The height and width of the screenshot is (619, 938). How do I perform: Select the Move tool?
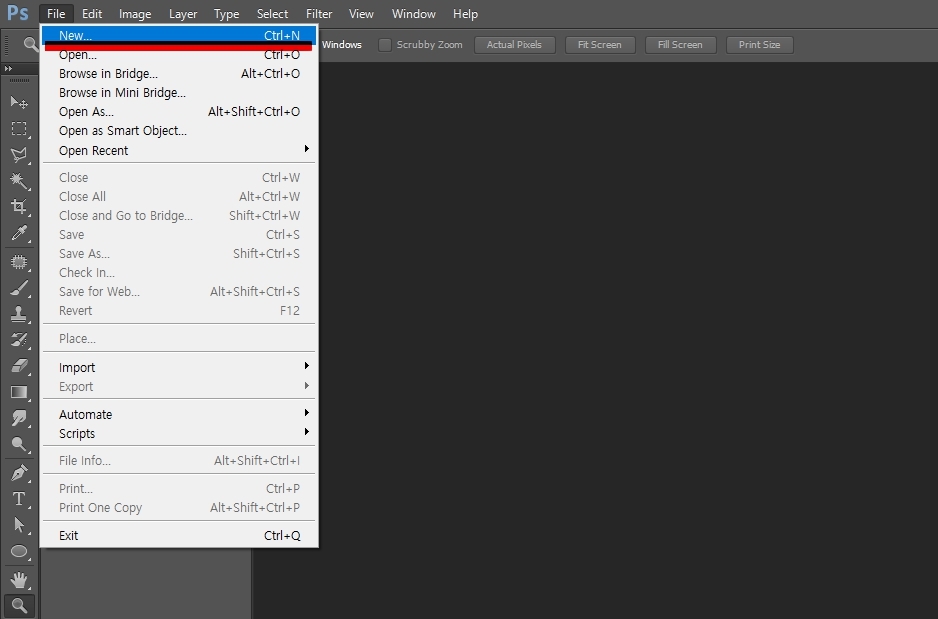coord(19,102)
